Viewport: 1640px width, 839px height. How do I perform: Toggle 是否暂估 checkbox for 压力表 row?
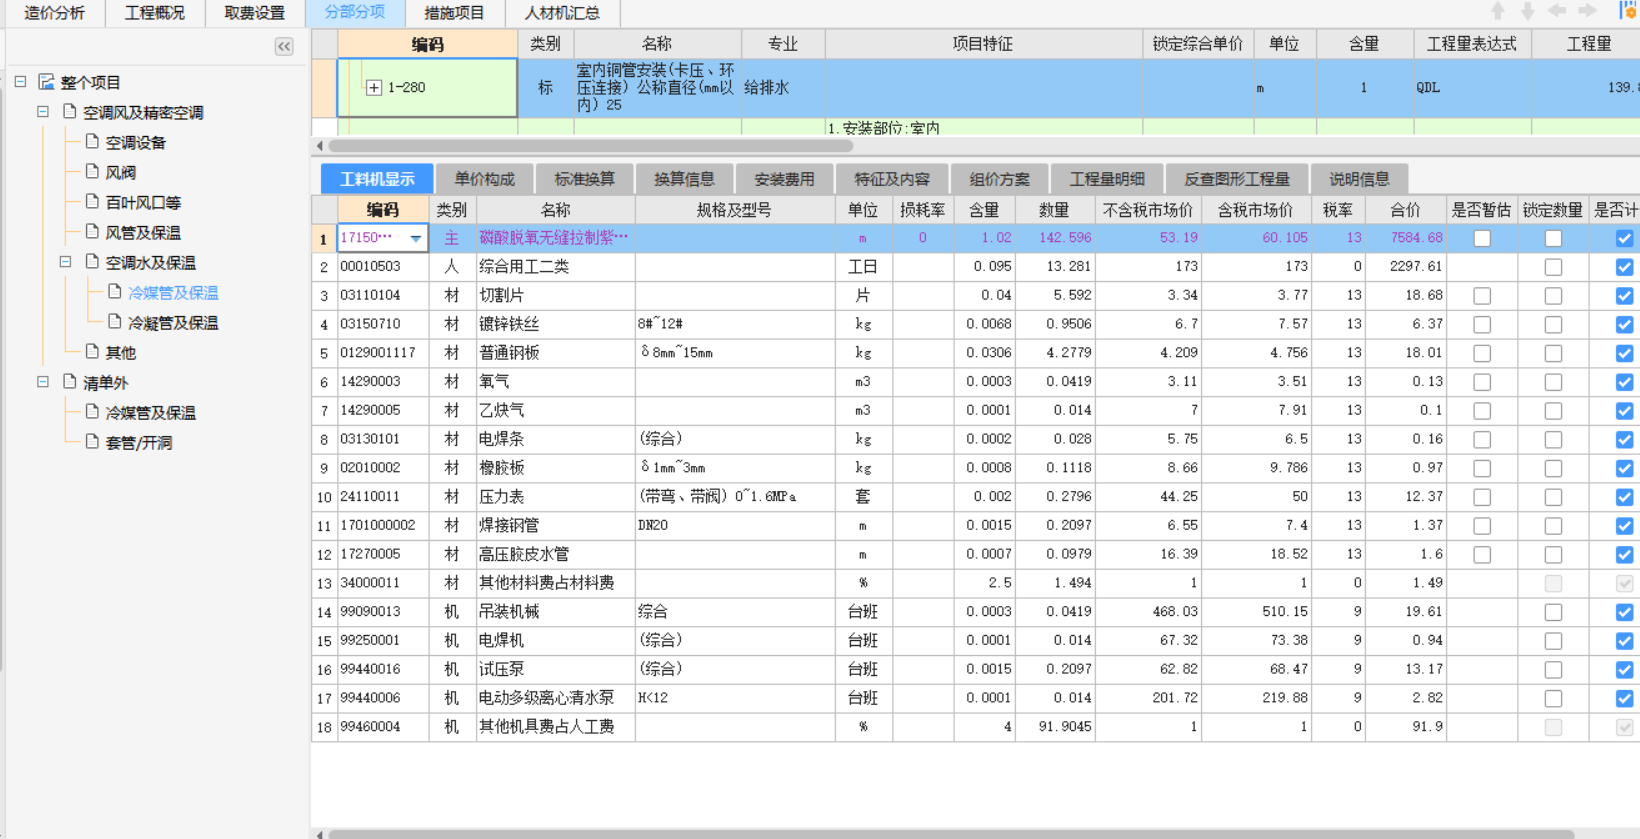(x=1482, y=497)
